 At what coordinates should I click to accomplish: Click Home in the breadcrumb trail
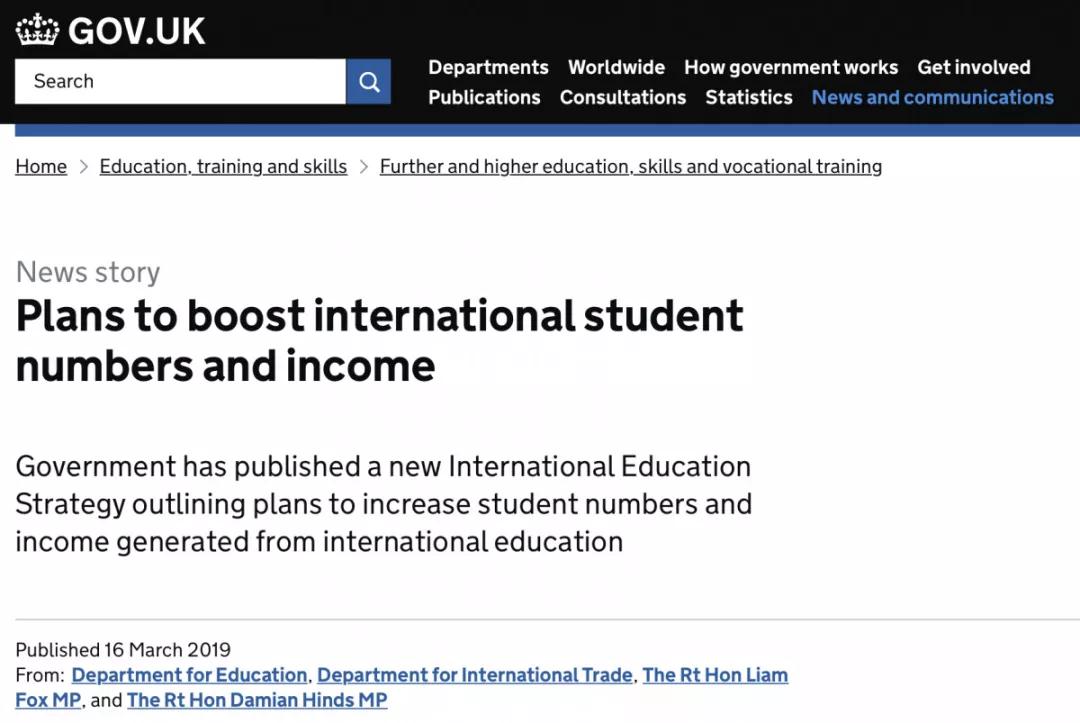click(41, 166)
